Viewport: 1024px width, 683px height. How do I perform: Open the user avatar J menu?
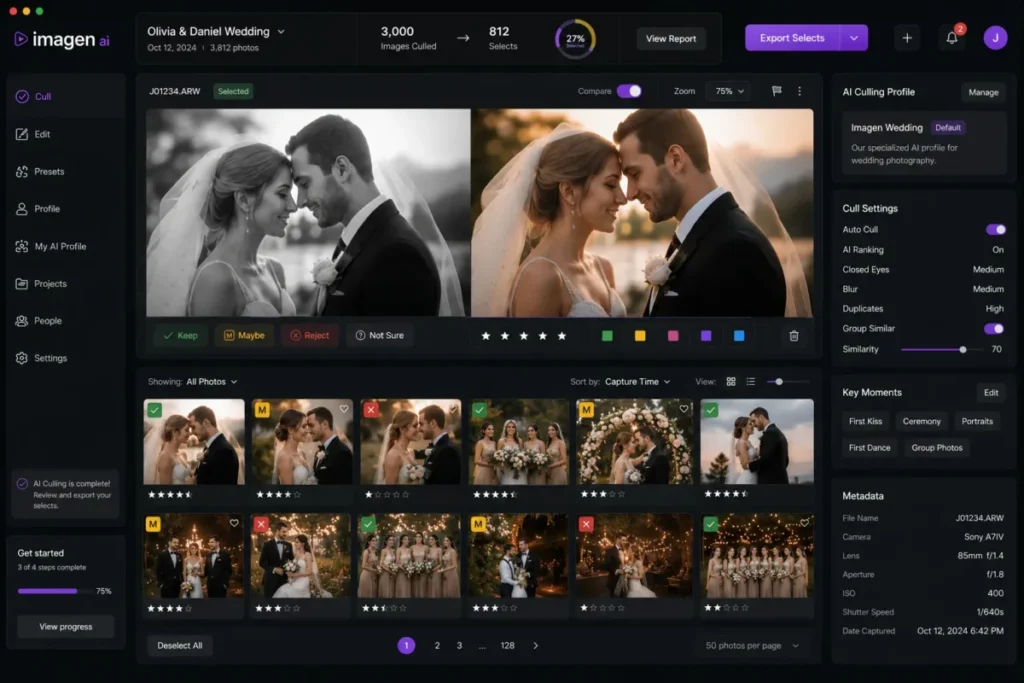(x=995, y=38)
